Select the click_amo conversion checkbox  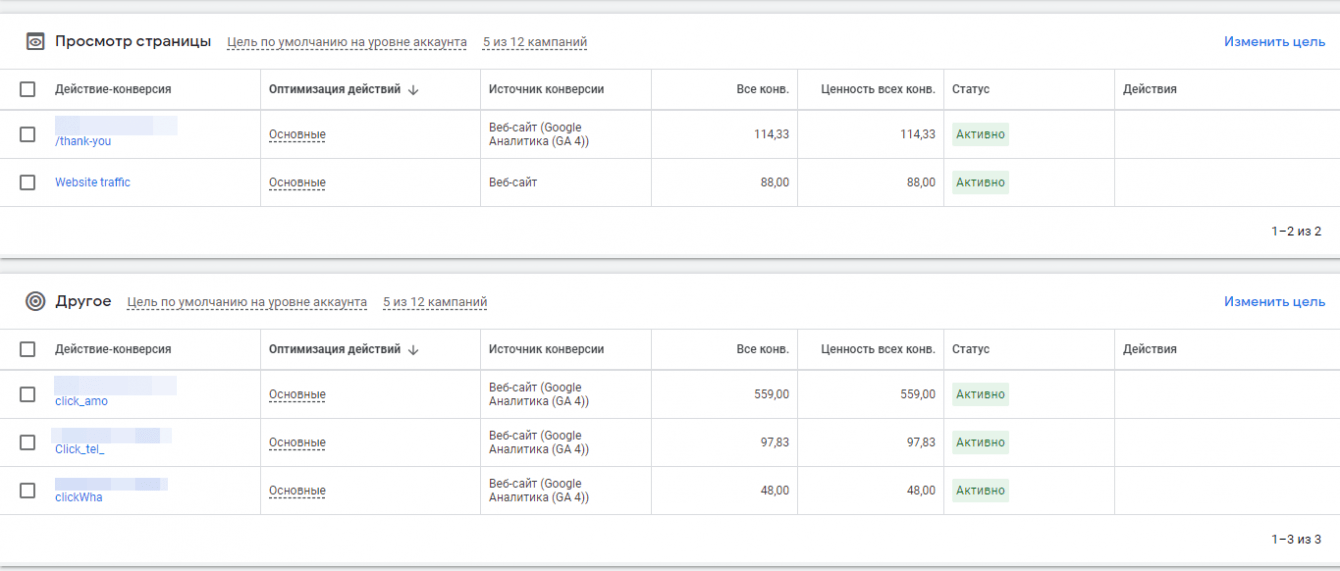pos(28,394)
